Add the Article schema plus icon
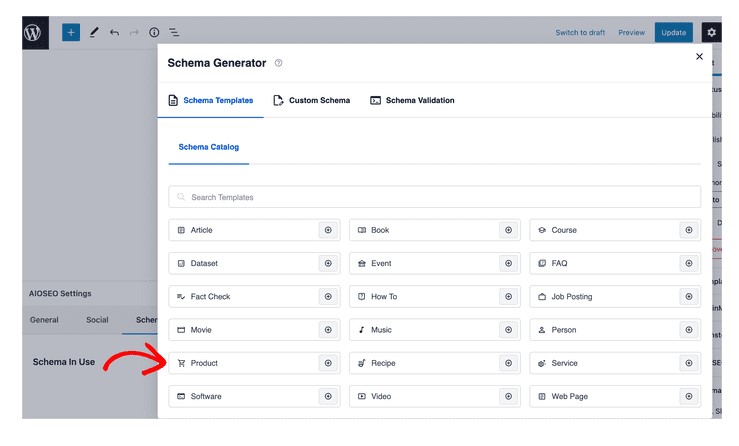Image resolution: width=739 pixels, height=446 pixels. click(x=328, y=230)
